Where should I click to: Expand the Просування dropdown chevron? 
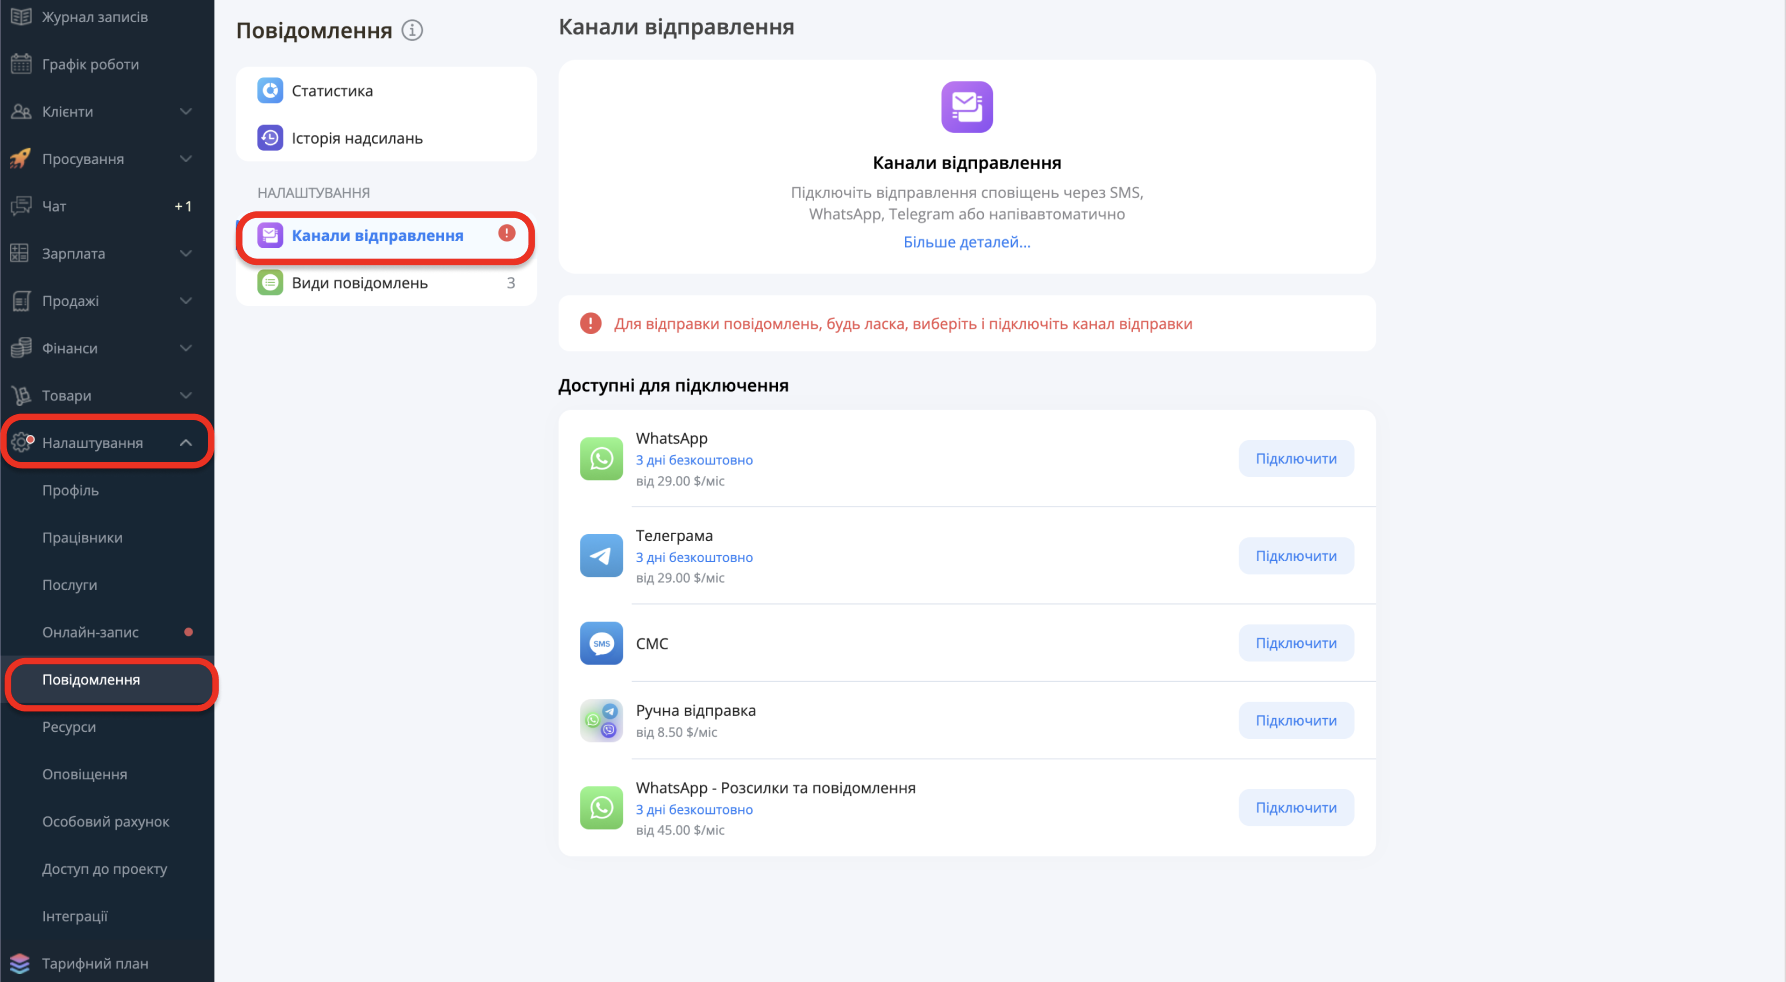click(x=185, y=159)
